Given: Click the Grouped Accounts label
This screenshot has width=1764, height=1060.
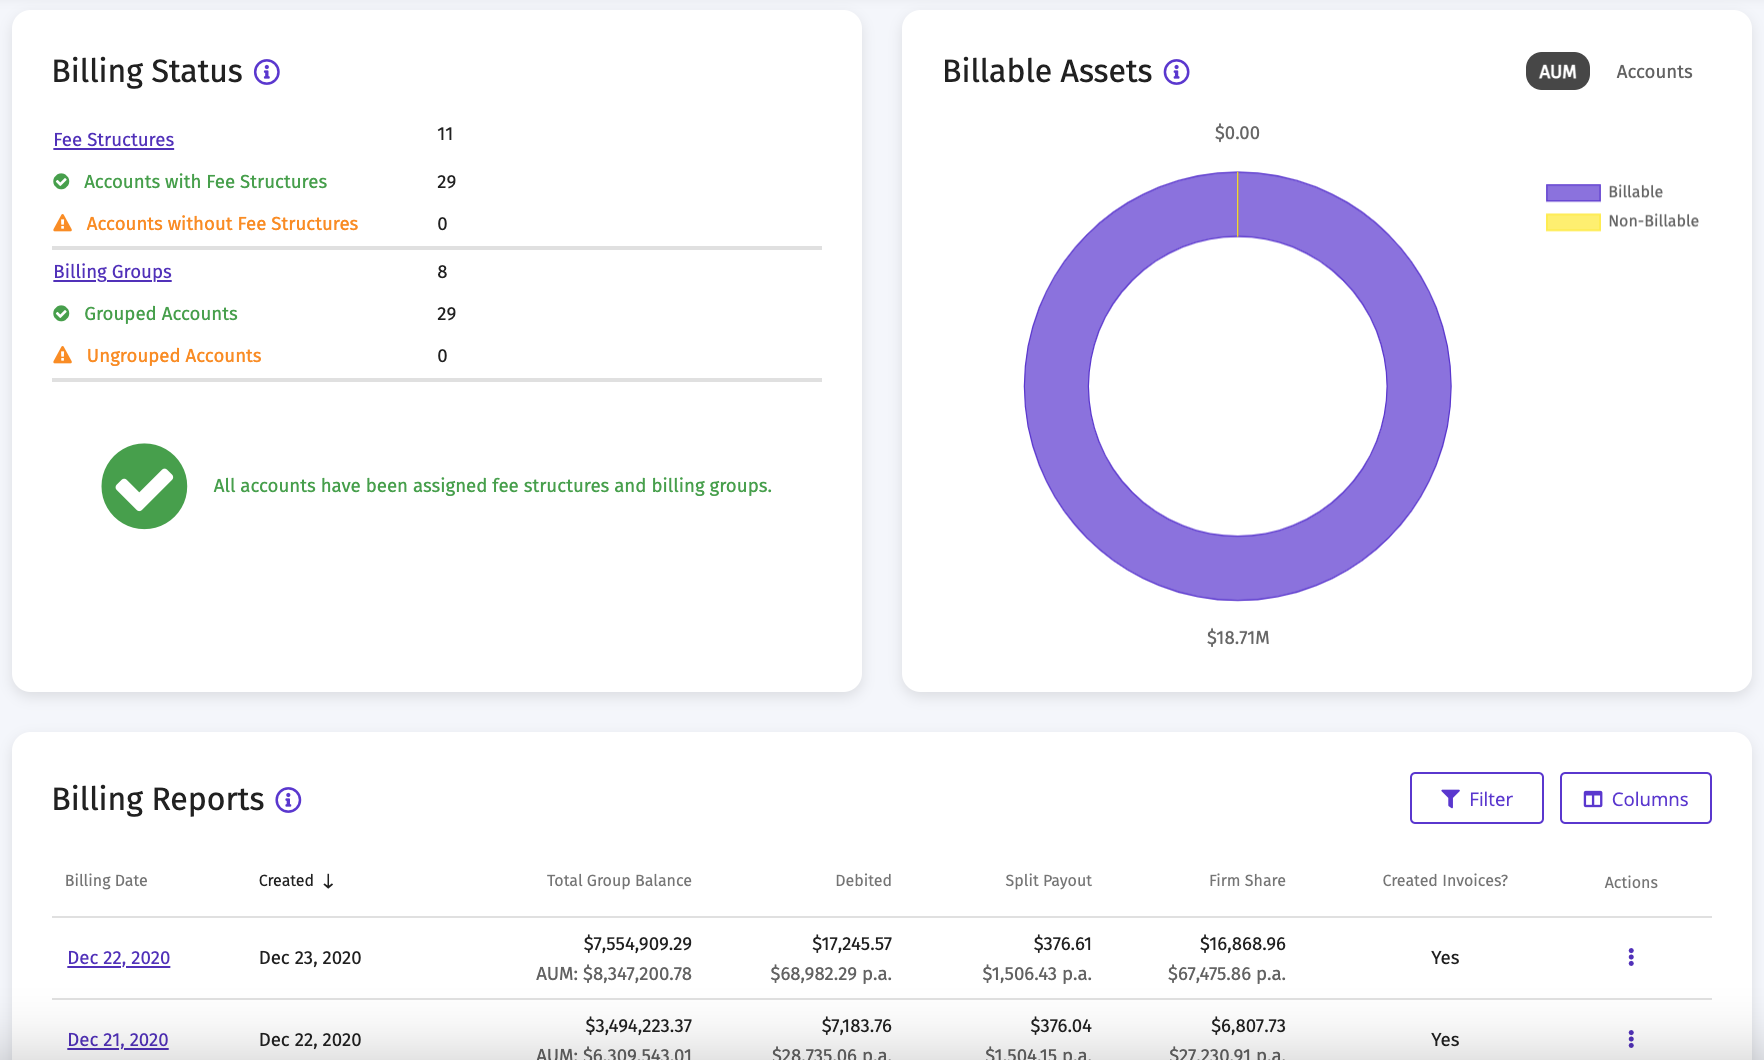Looking at the screenshot, I should point(161,314).
